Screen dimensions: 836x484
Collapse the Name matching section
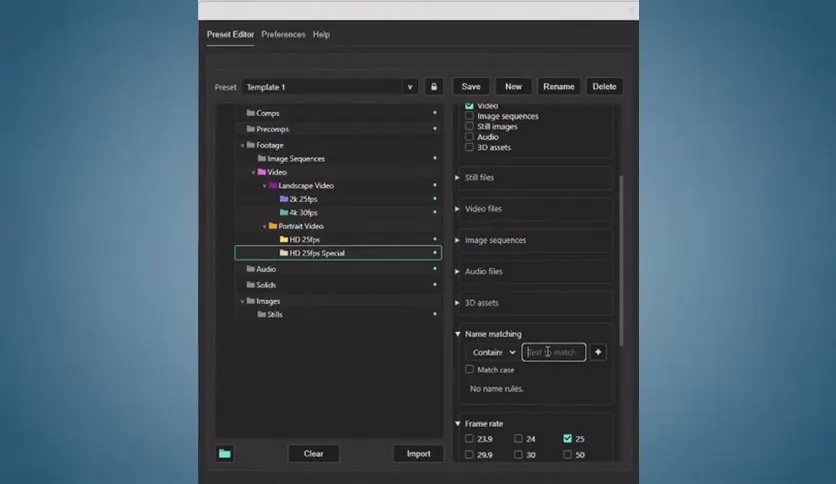pyautogui.click(x=457, y=334)
